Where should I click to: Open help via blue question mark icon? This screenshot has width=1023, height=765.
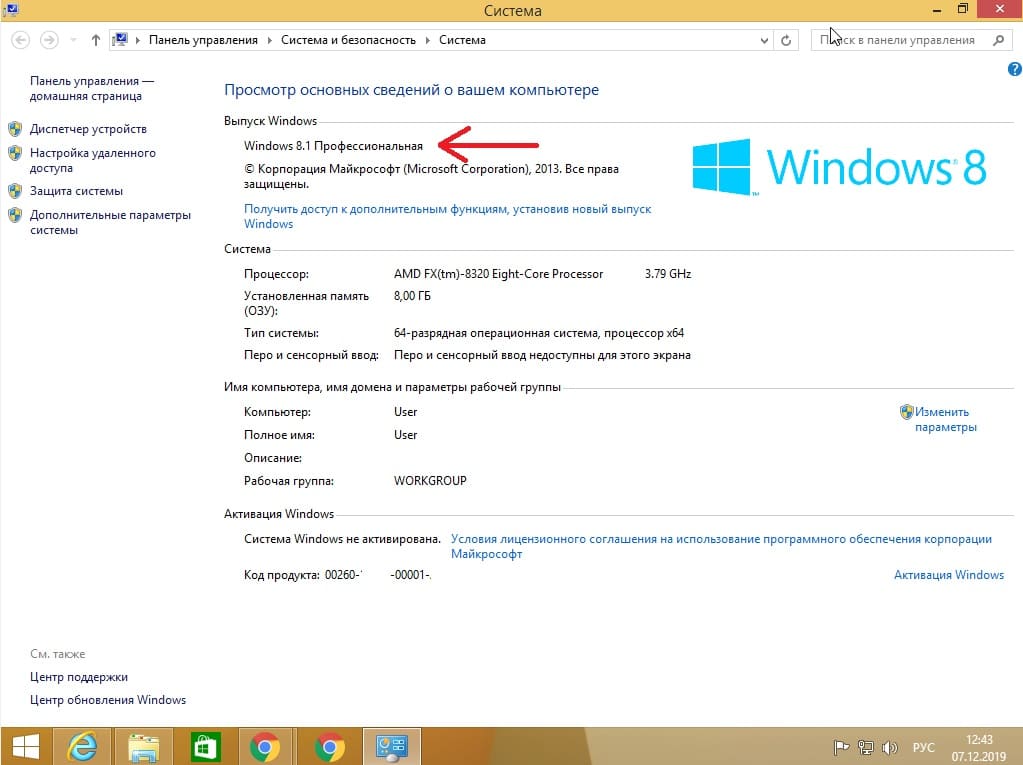pyautogui.click(x=1013, y=69)
